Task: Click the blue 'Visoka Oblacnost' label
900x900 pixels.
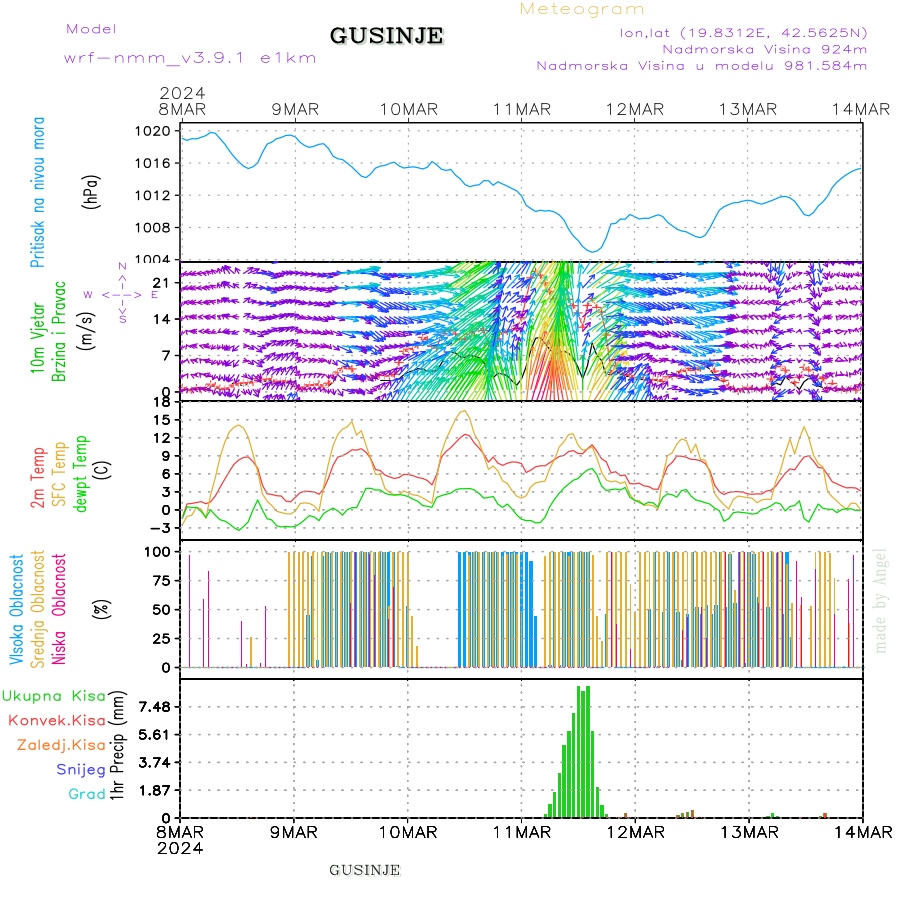Action: [17, 609]
